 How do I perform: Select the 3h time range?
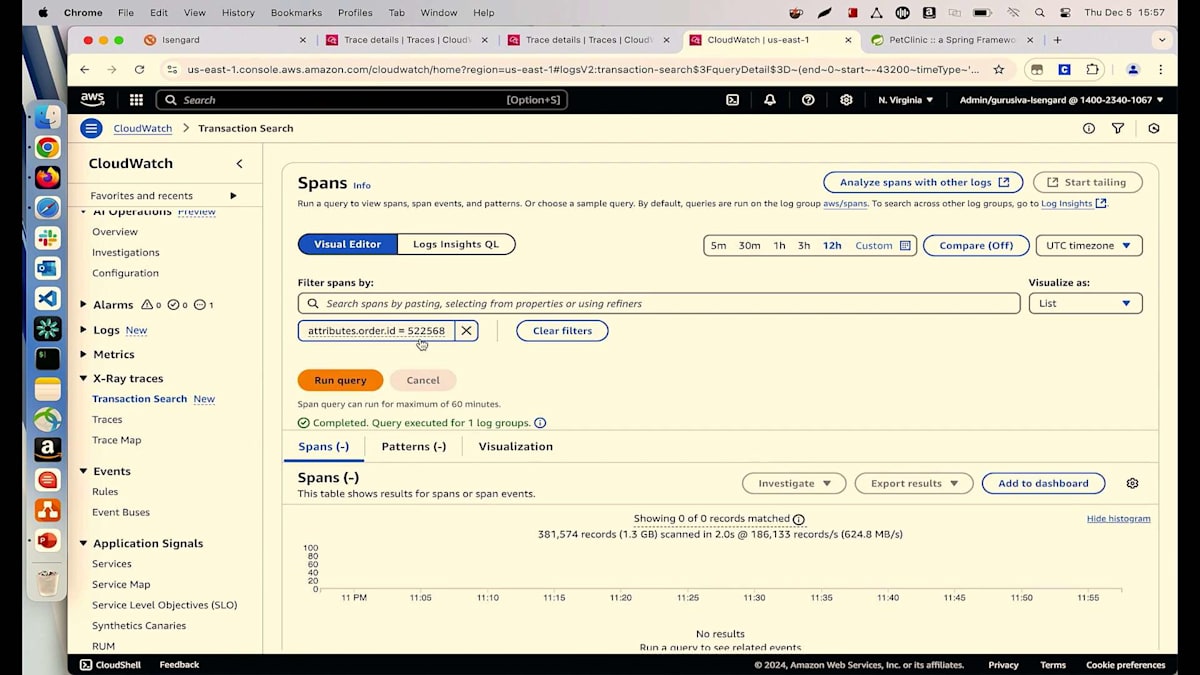[804, 246]
